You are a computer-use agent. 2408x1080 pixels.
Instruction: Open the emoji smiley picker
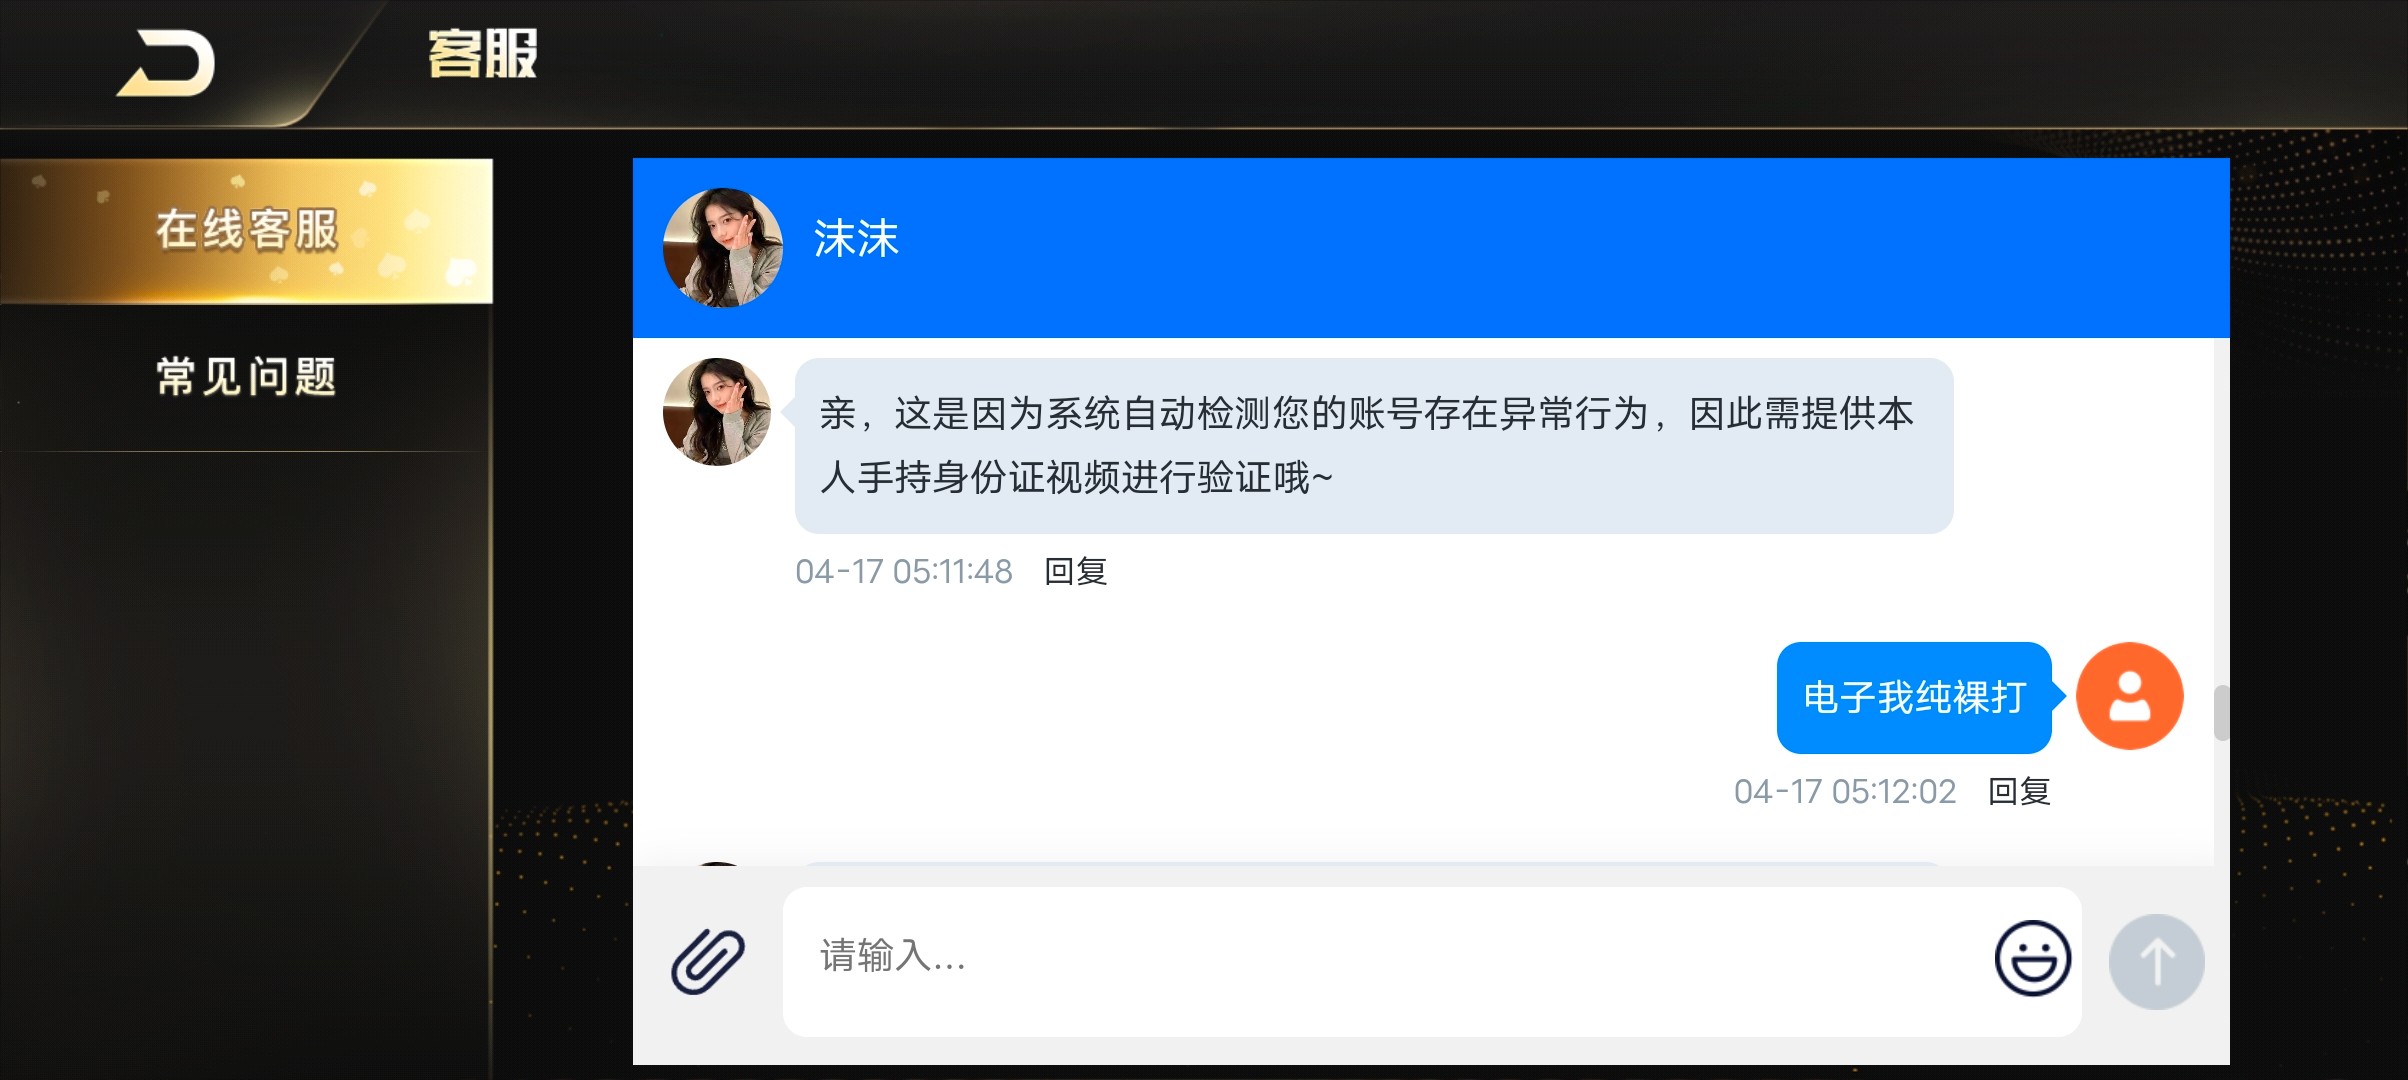2032,958
